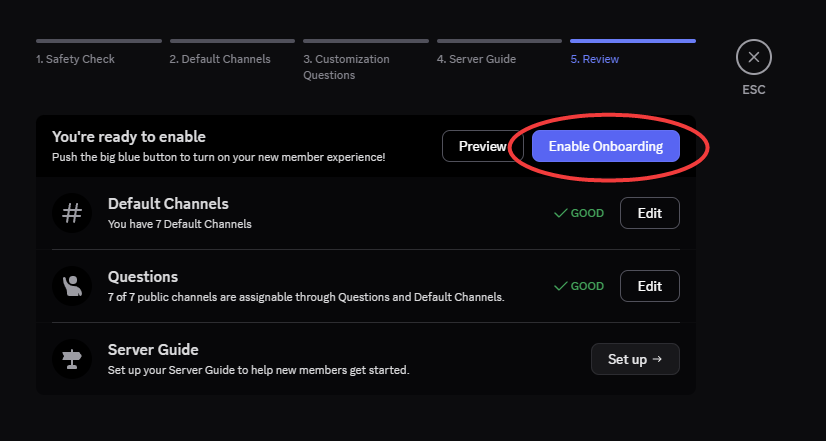Screen dimensions: 826x441
Task: Edit the Default Channels settings
Action: pos(649,213)
